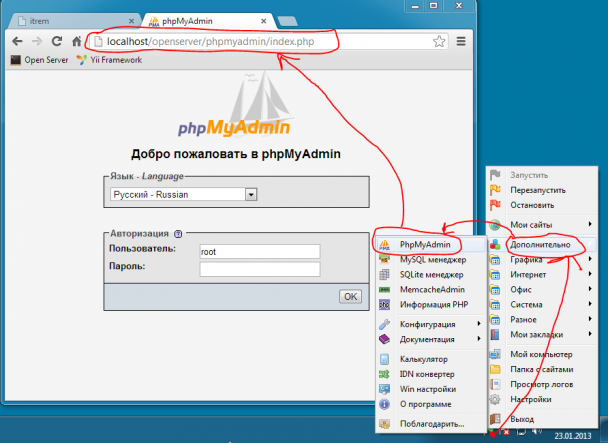Screen dimensions: 608x443
Task: Open Папка с сайтами
Action: (x=542, y=369)
